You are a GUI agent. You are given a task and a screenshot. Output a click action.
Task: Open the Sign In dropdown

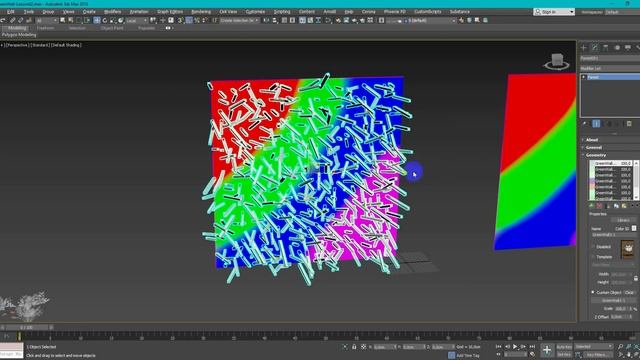tap(554, 12)
